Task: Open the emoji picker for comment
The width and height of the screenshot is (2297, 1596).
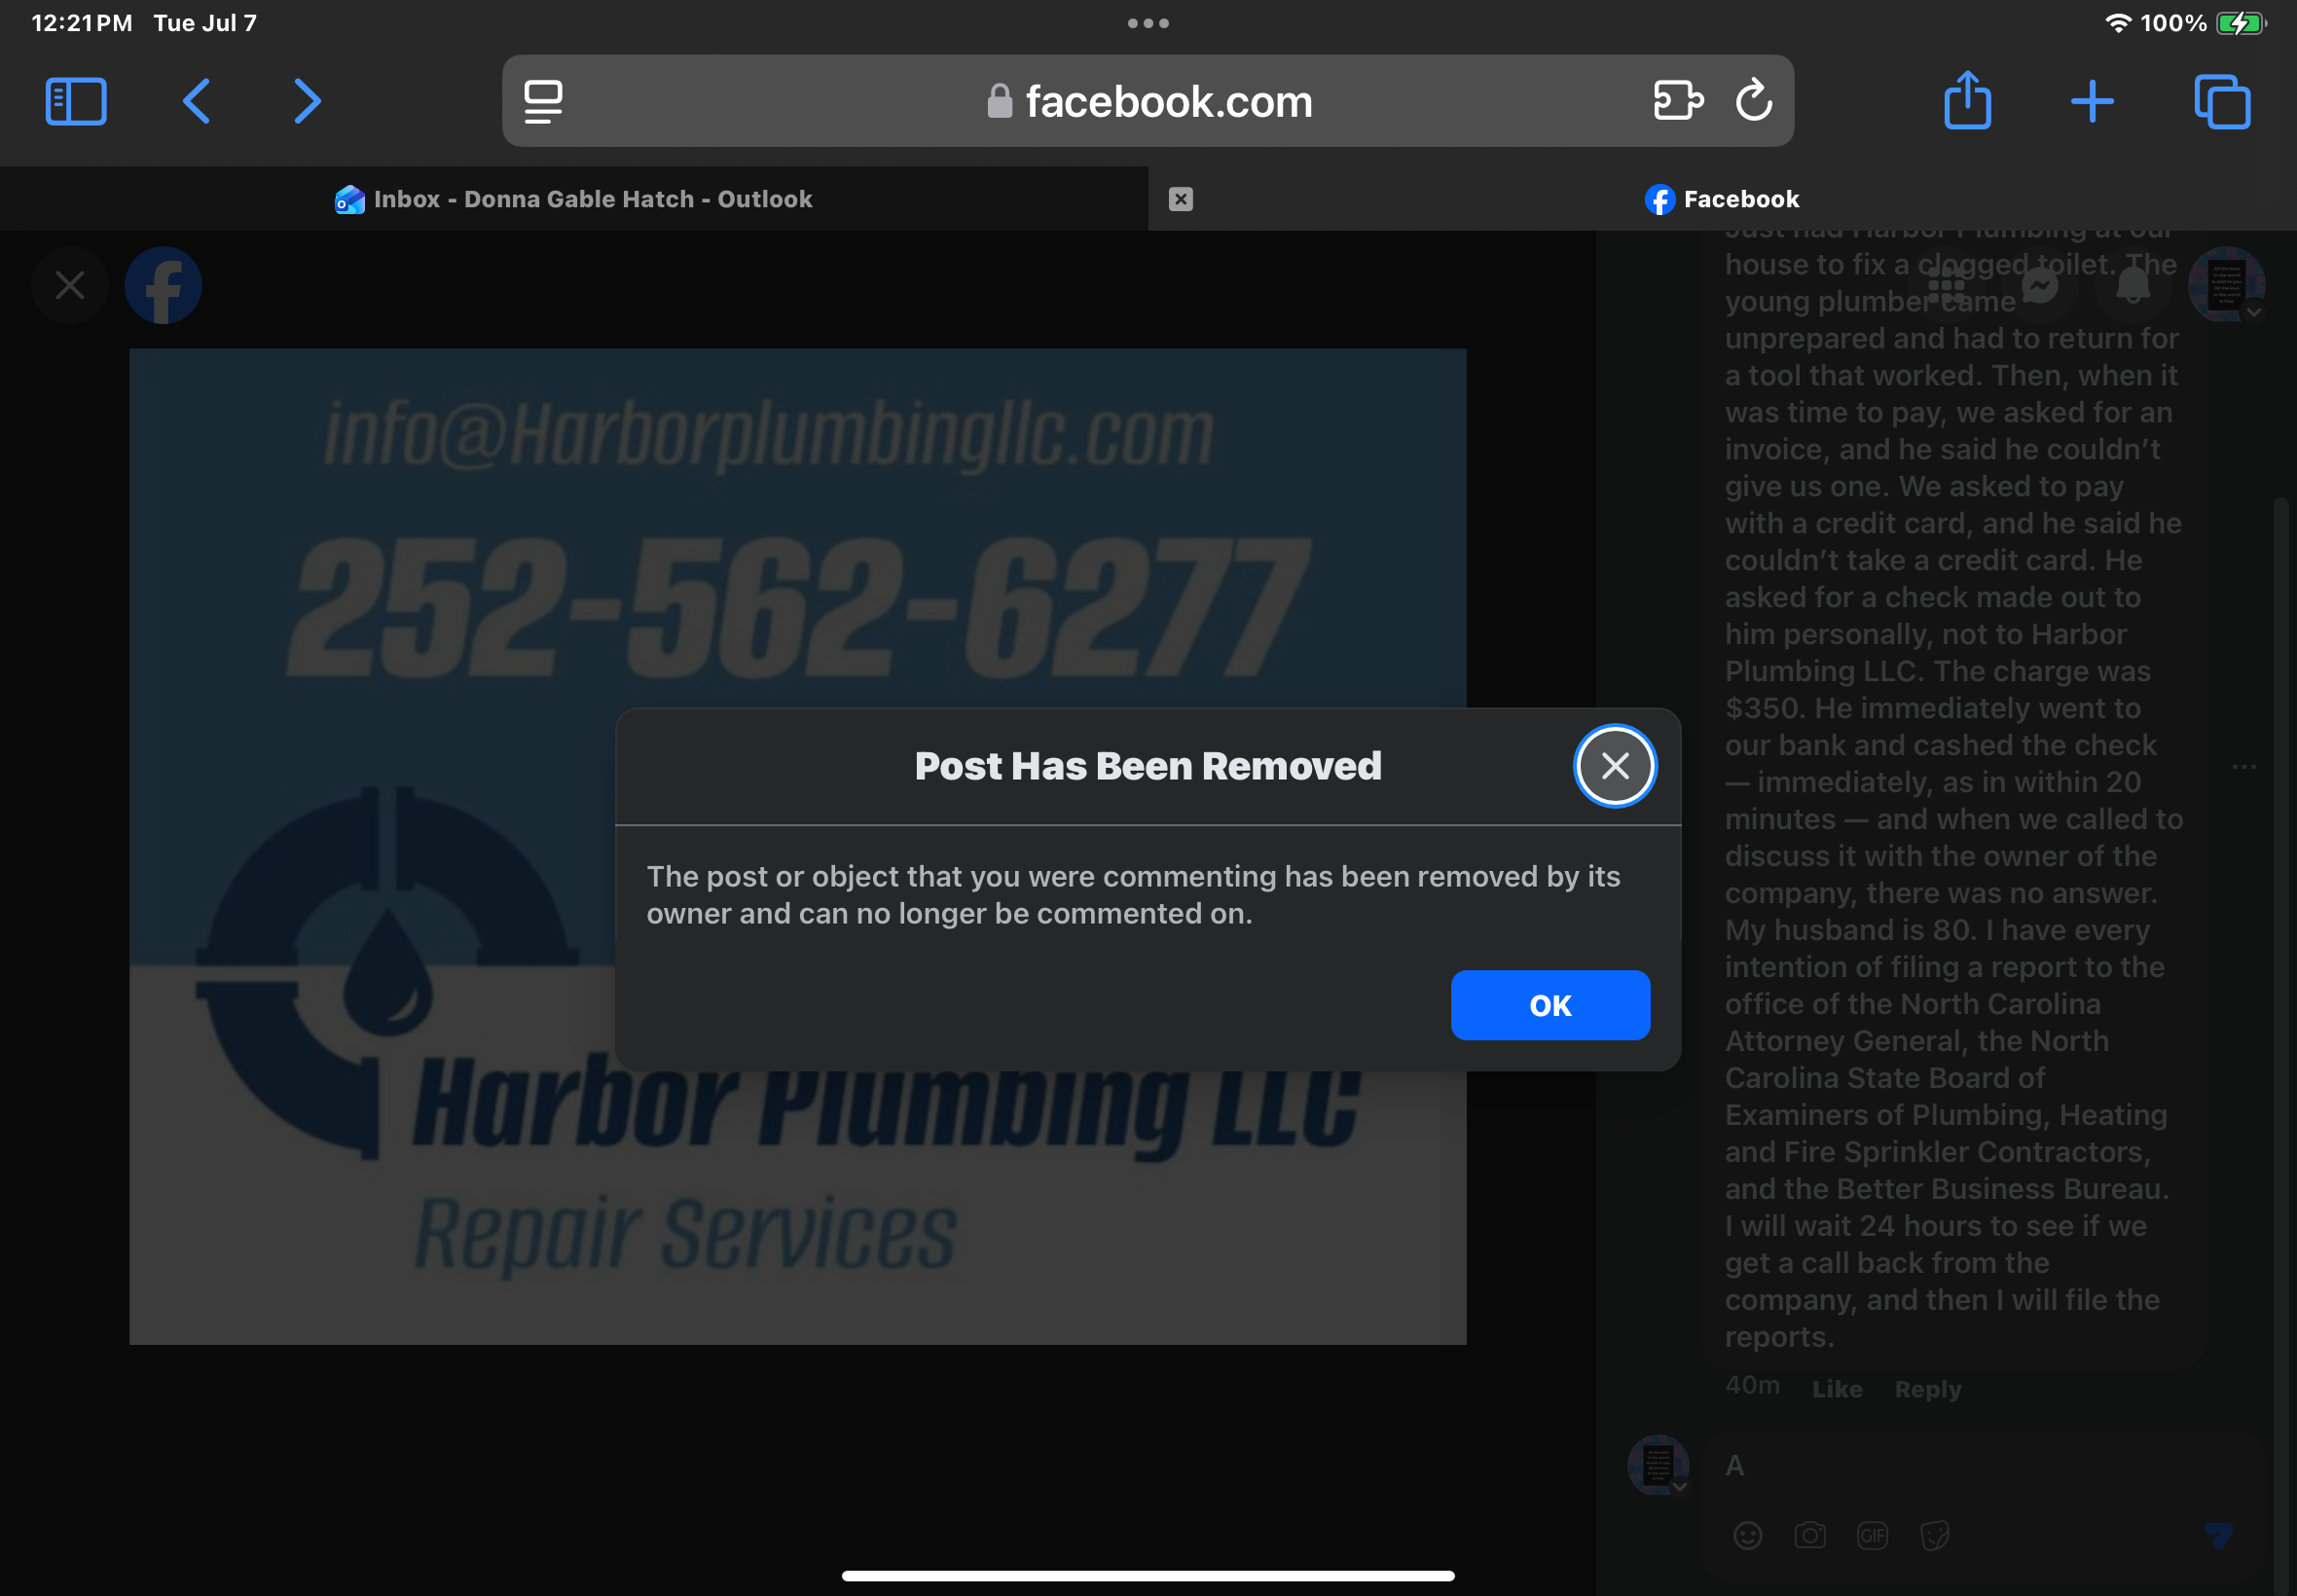Action: click(x=1748, y=1535)
